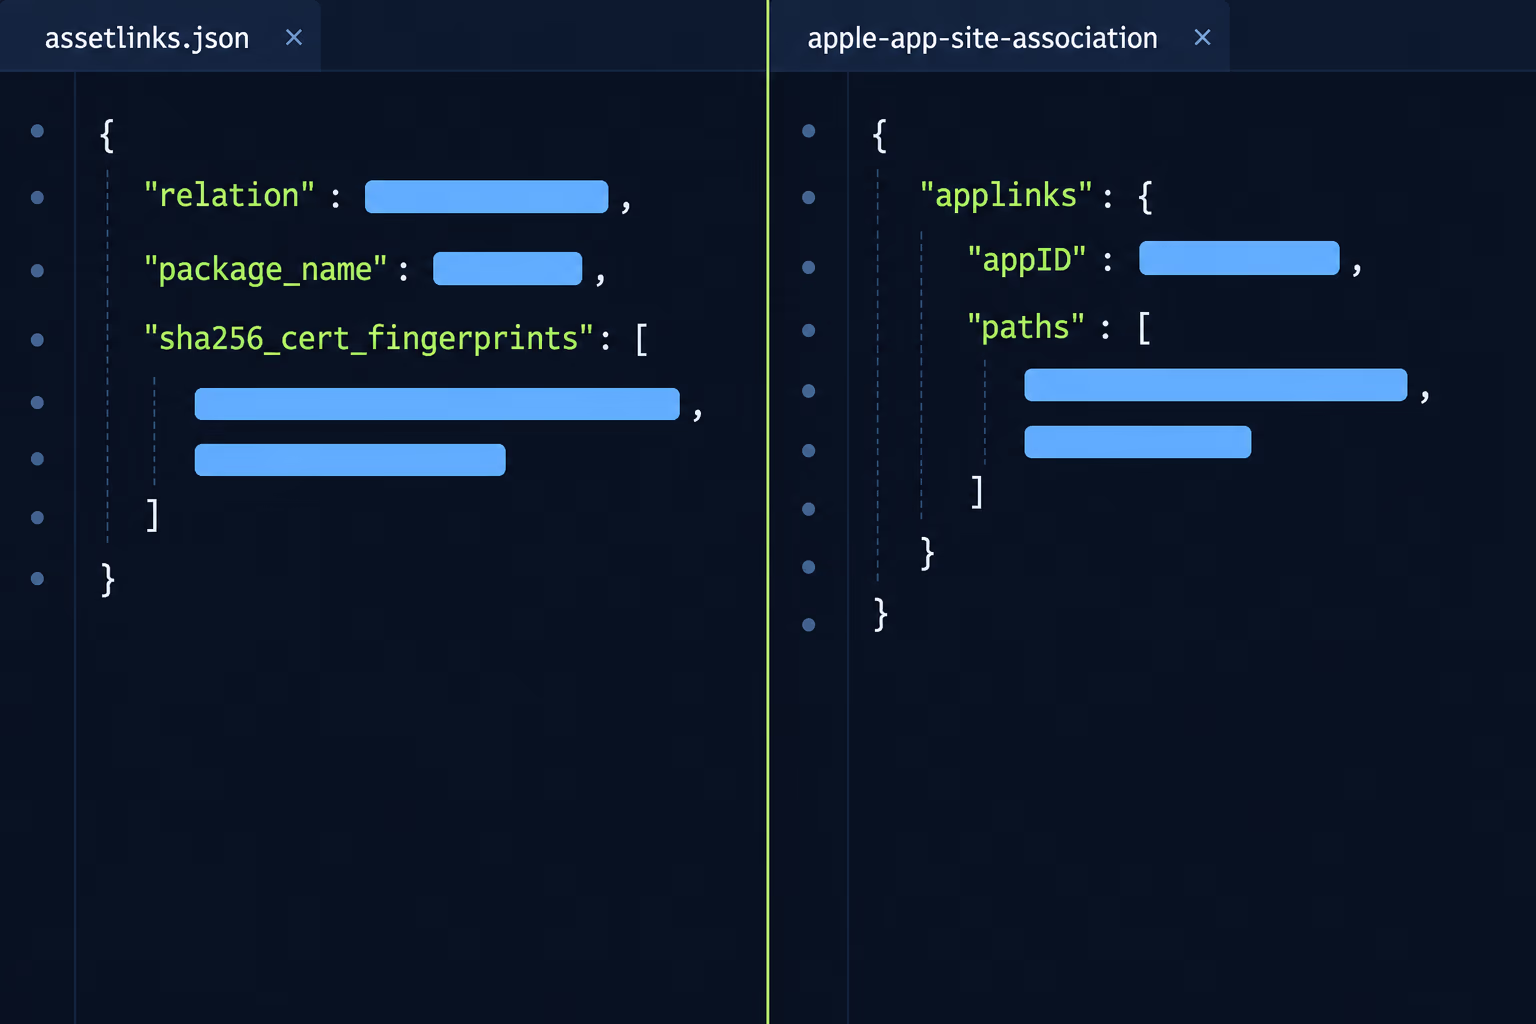Viewport: 1536px width, 1024px height.
Task: Click the gutter dot beside "sha256_cert_fingerprints"
Action: [x=37, y=339]
